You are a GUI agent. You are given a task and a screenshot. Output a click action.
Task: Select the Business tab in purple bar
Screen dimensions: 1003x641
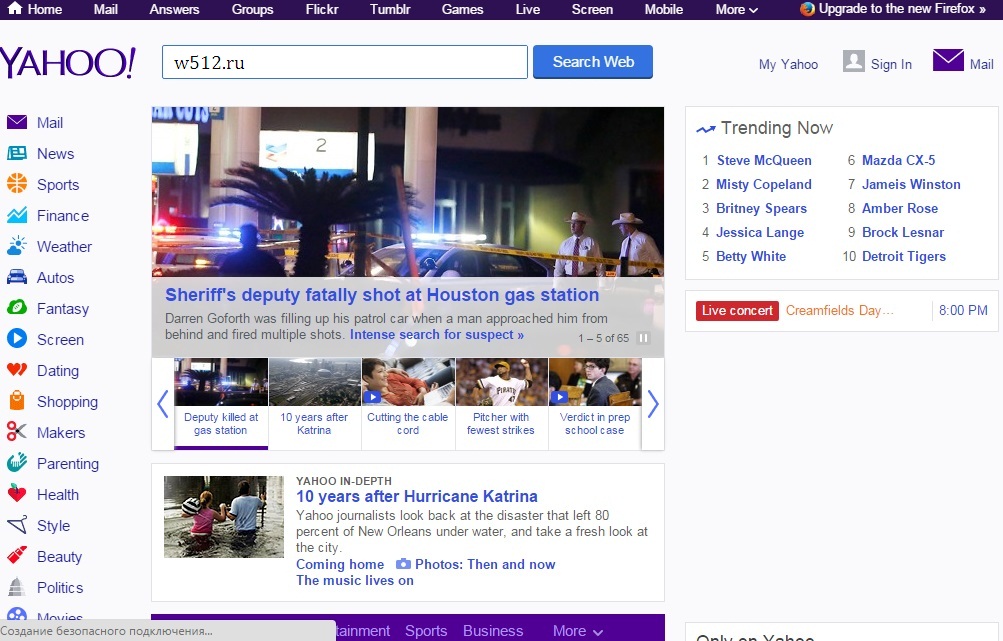tap(493, 631)
